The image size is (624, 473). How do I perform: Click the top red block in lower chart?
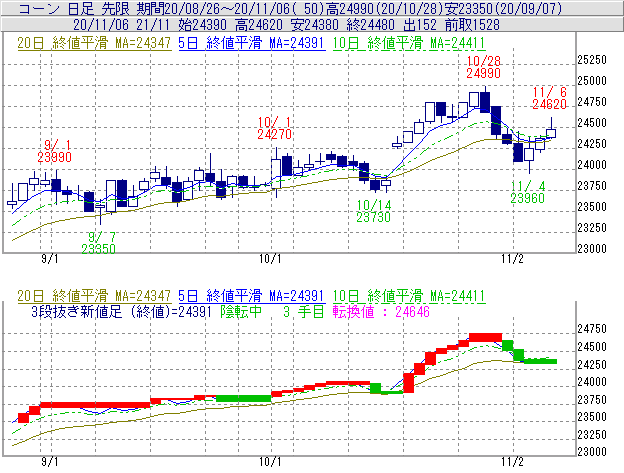pos(486,337)
